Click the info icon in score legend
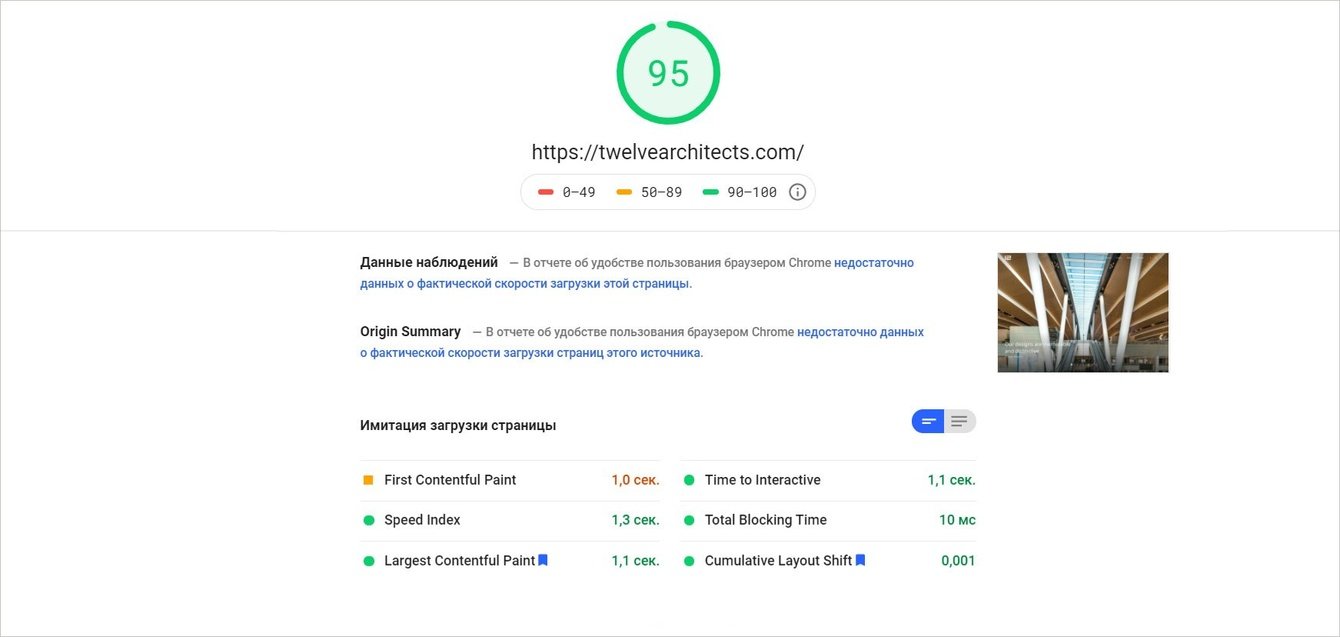This screenshot has width=1340, height=637. 797,192
